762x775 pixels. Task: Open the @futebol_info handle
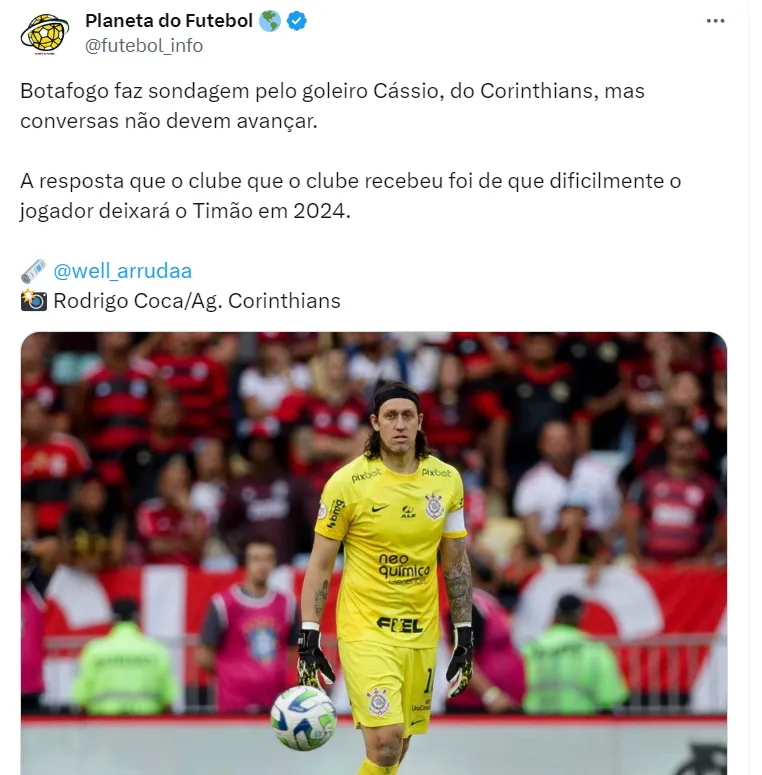point(144,45)
